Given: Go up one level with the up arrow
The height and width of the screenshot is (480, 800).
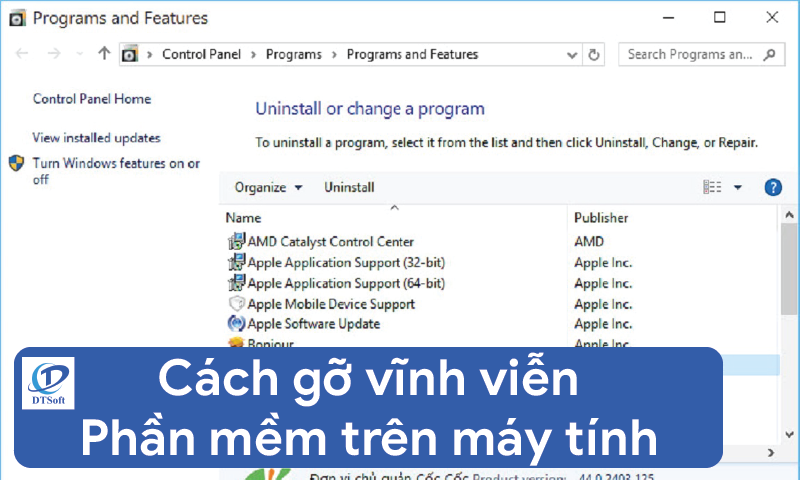Looking at the screenshot, I should [104, 54].
